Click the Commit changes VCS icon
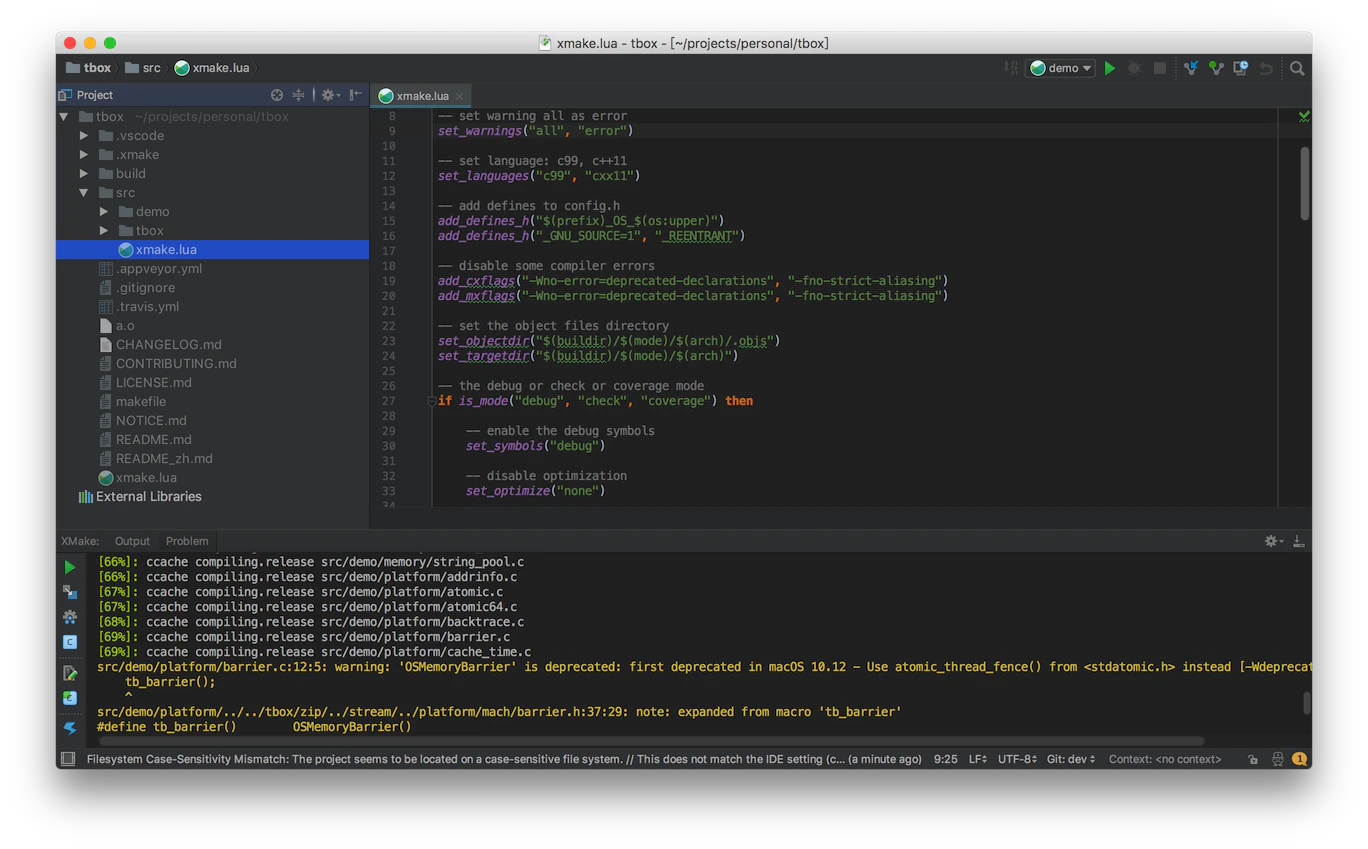1368x849 pixels. [1215, 68]
